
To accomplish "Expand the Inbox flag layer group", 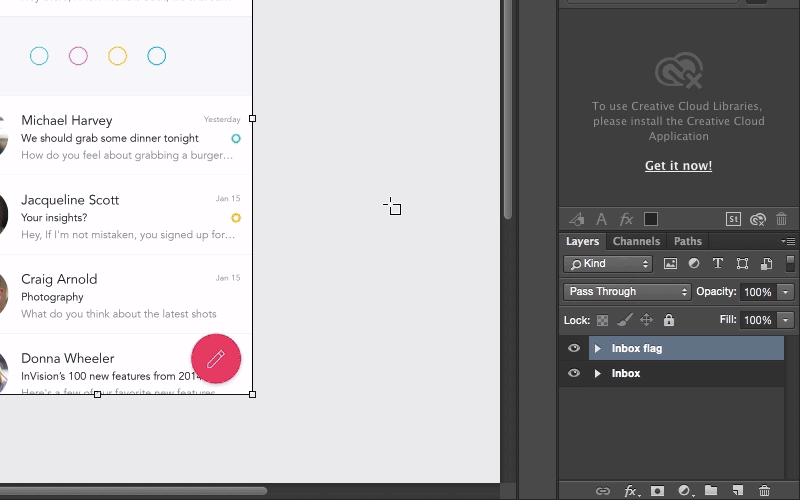I will [x=597, y=348].
